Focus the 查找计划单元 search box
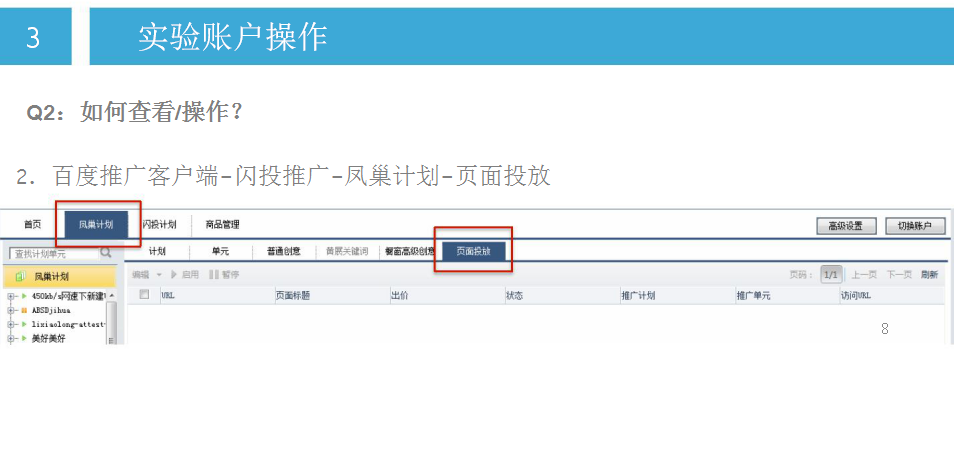The width and height of the screenshot is (954, 464). coord(54,254)
